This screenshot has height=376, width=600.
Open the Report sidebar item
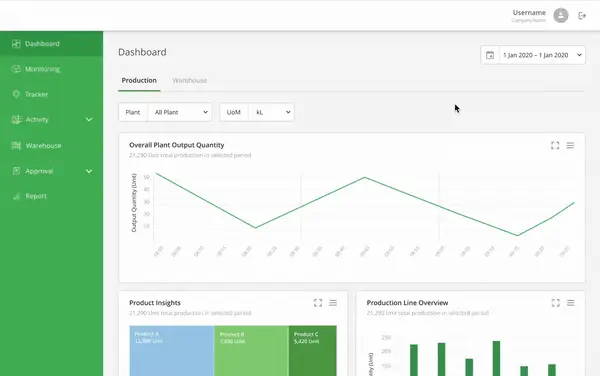pyautogui.click(x=51, y=196)
